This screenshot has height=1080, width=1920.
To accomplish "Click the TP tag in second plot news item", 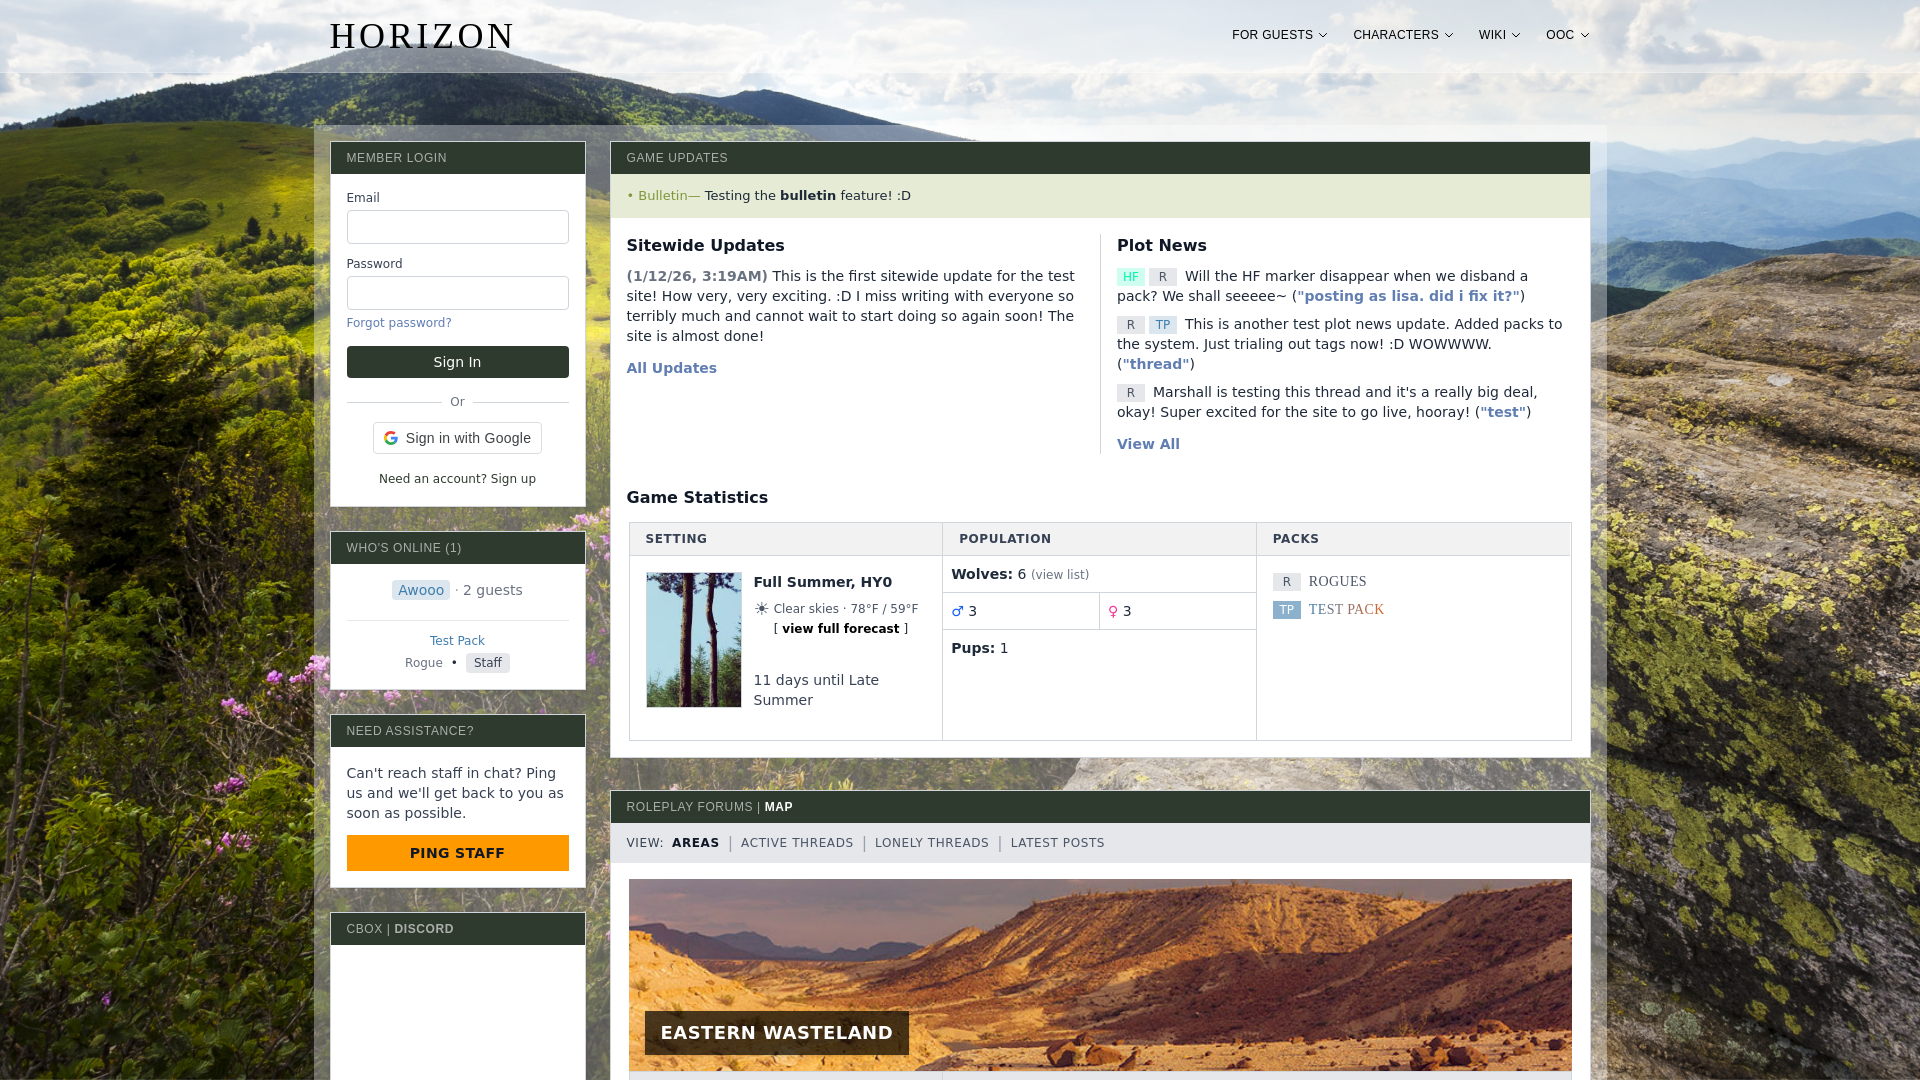I will pos(1163,325).
